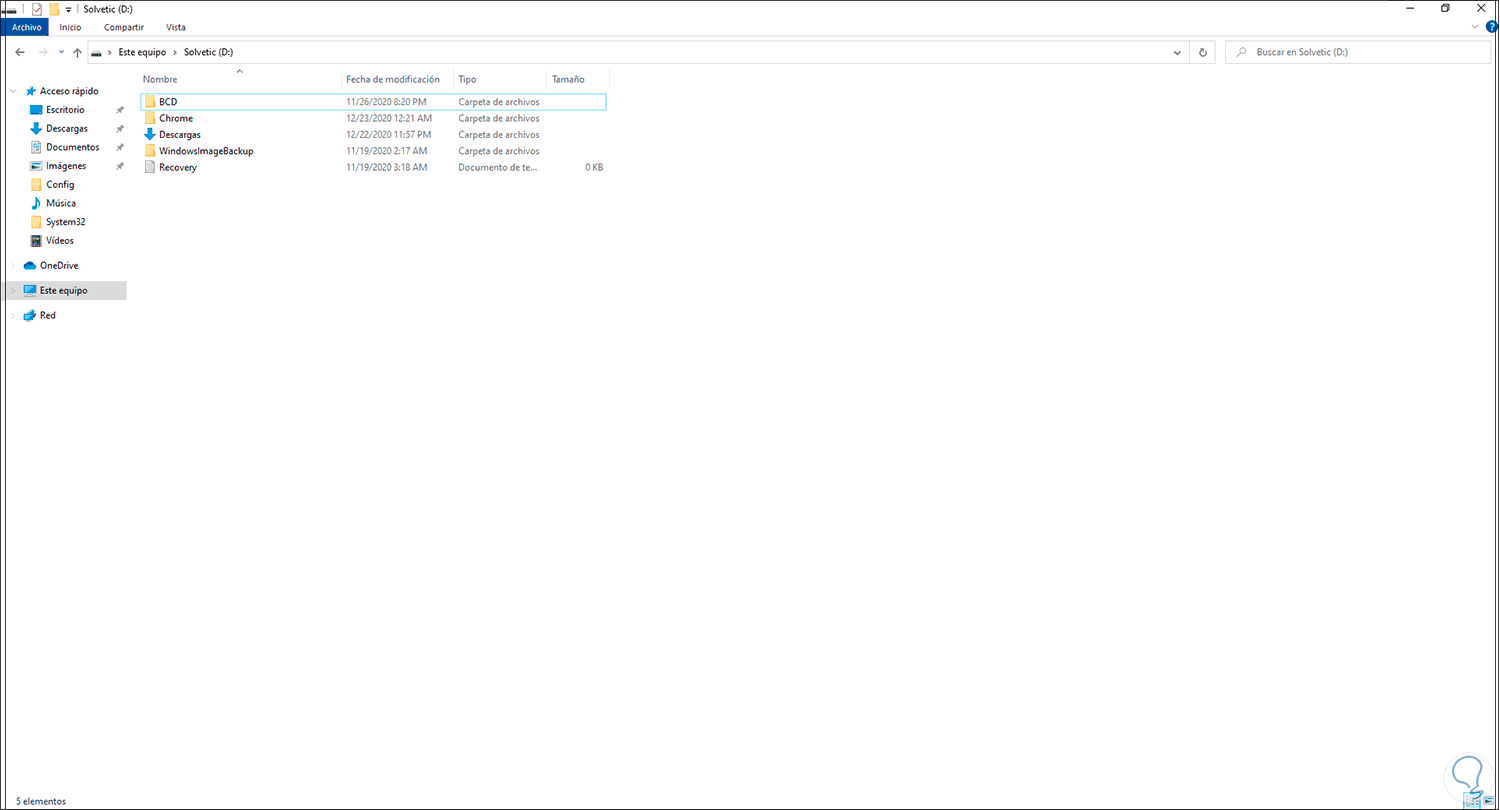
Task: Switch to the Vista ribbon tab
Action: tap(175, 27)
